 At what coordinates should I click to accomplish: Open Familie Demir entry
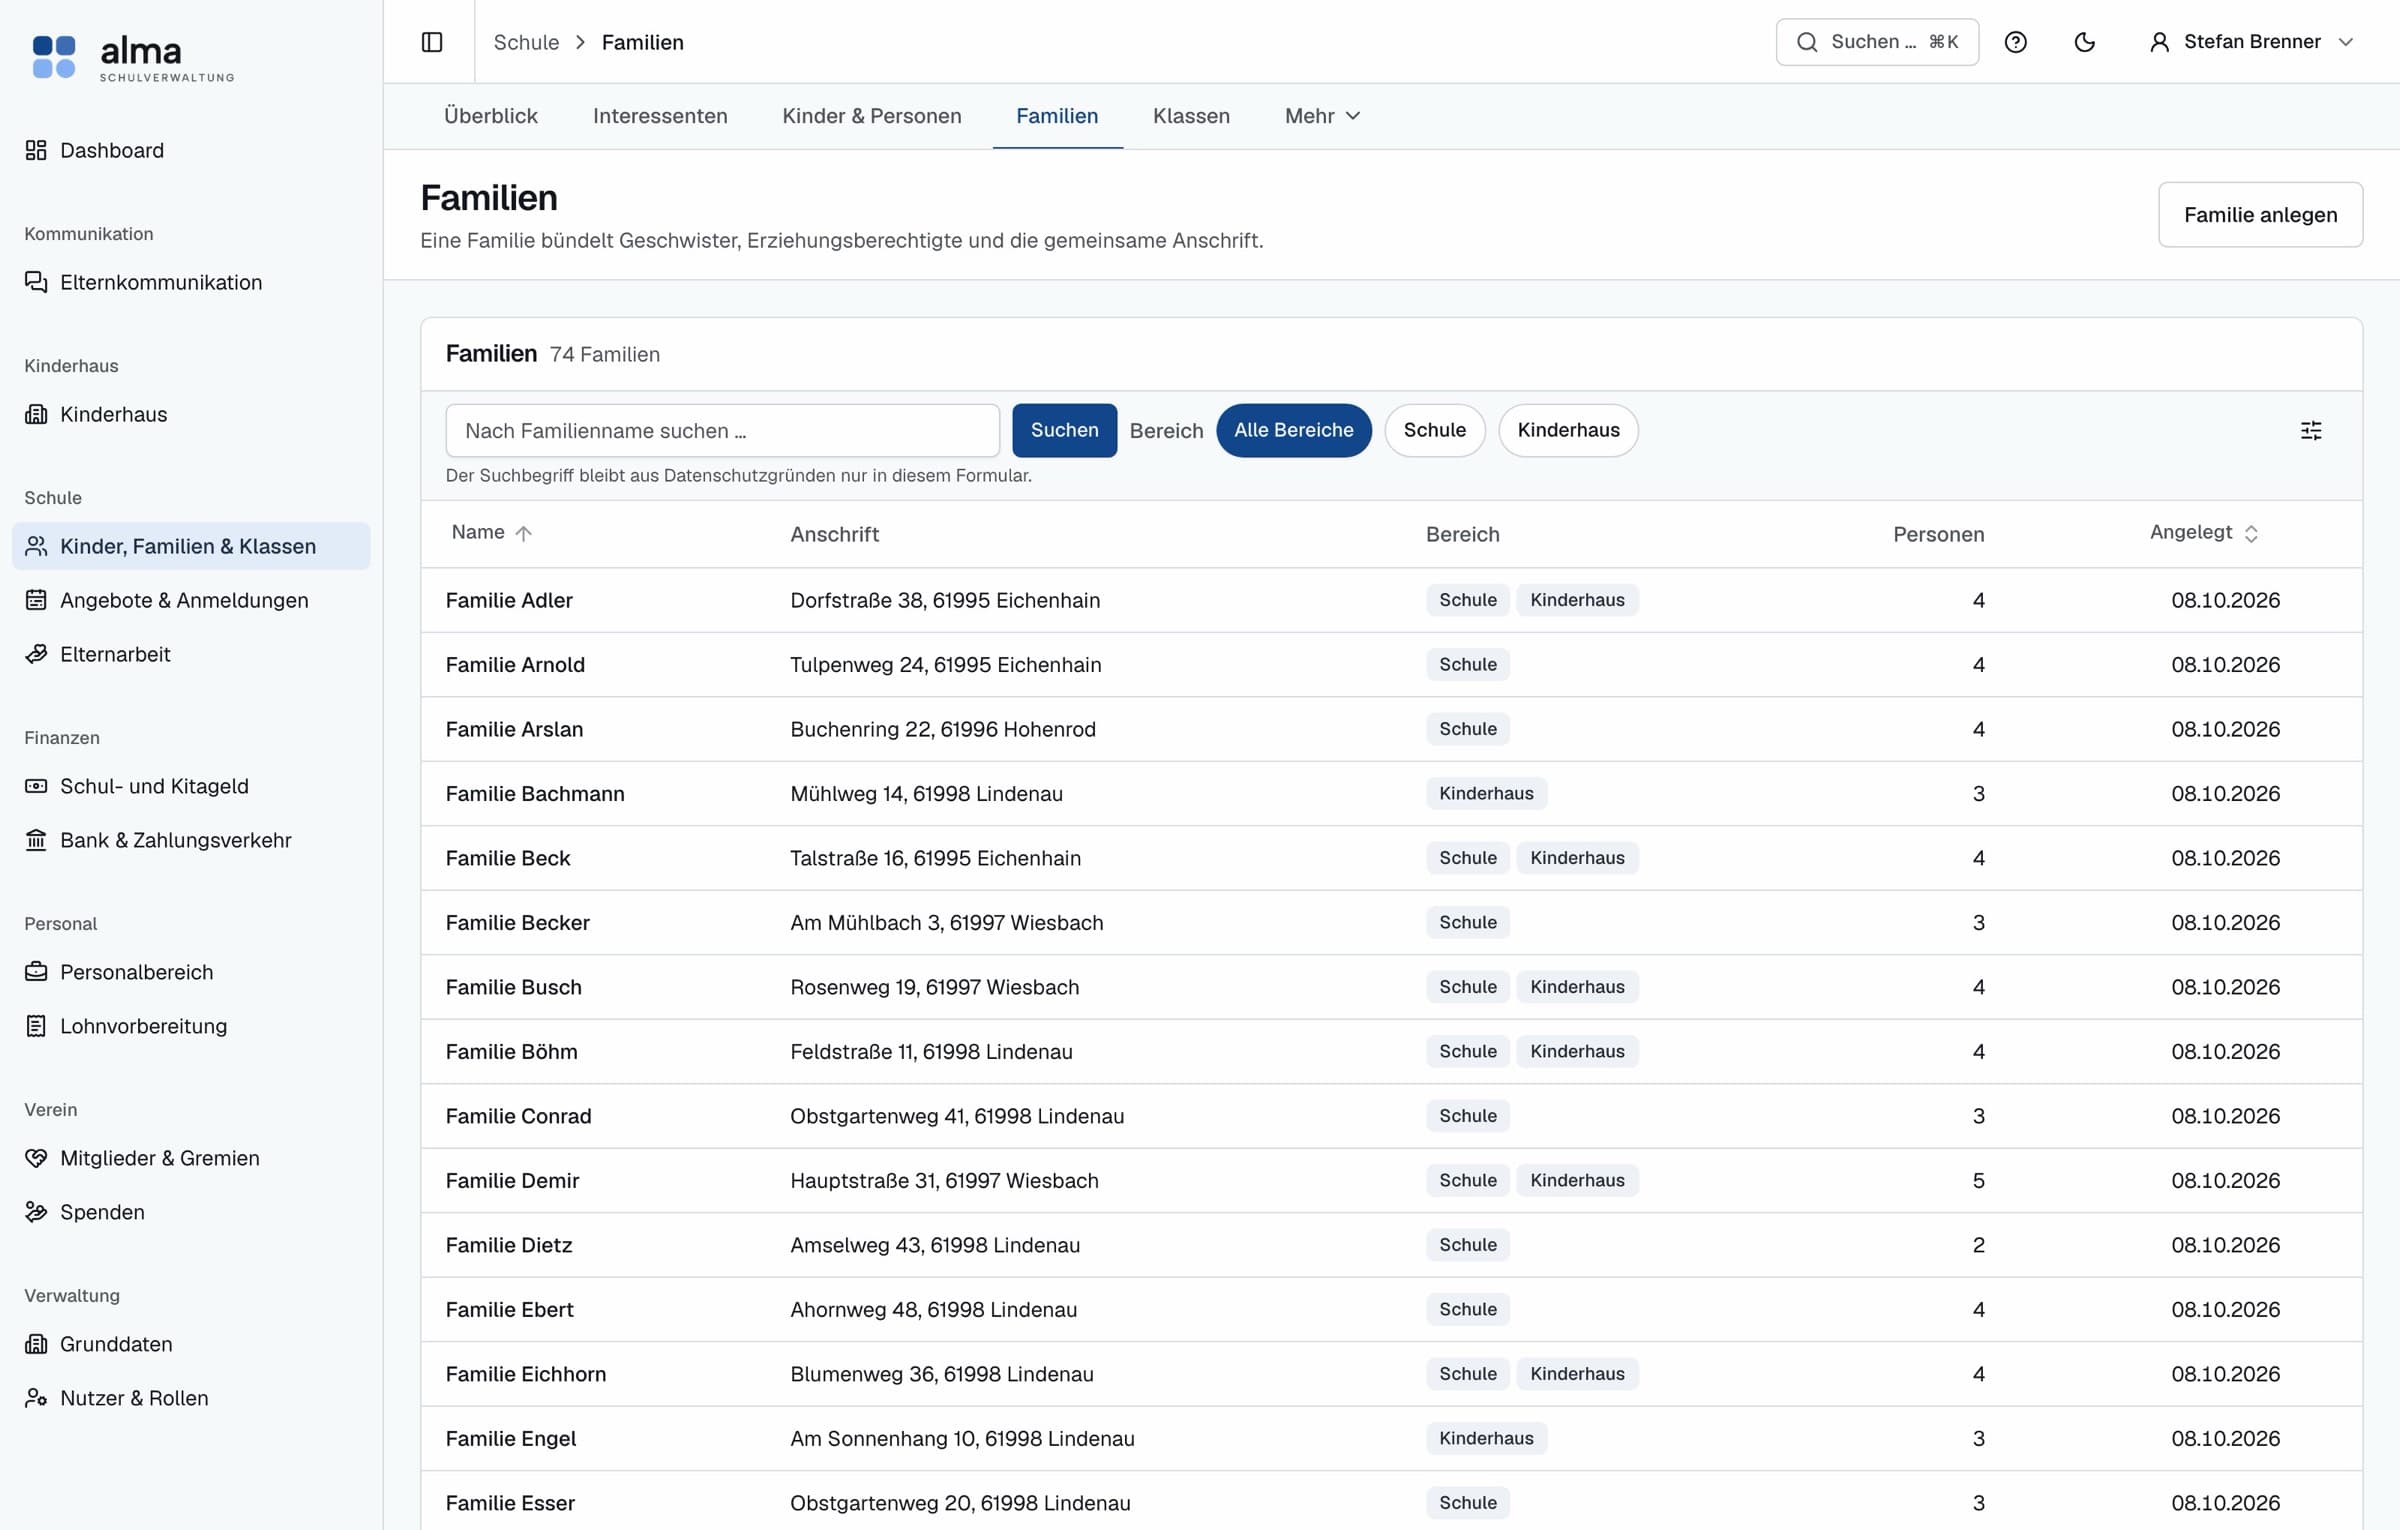(512, 1181)
